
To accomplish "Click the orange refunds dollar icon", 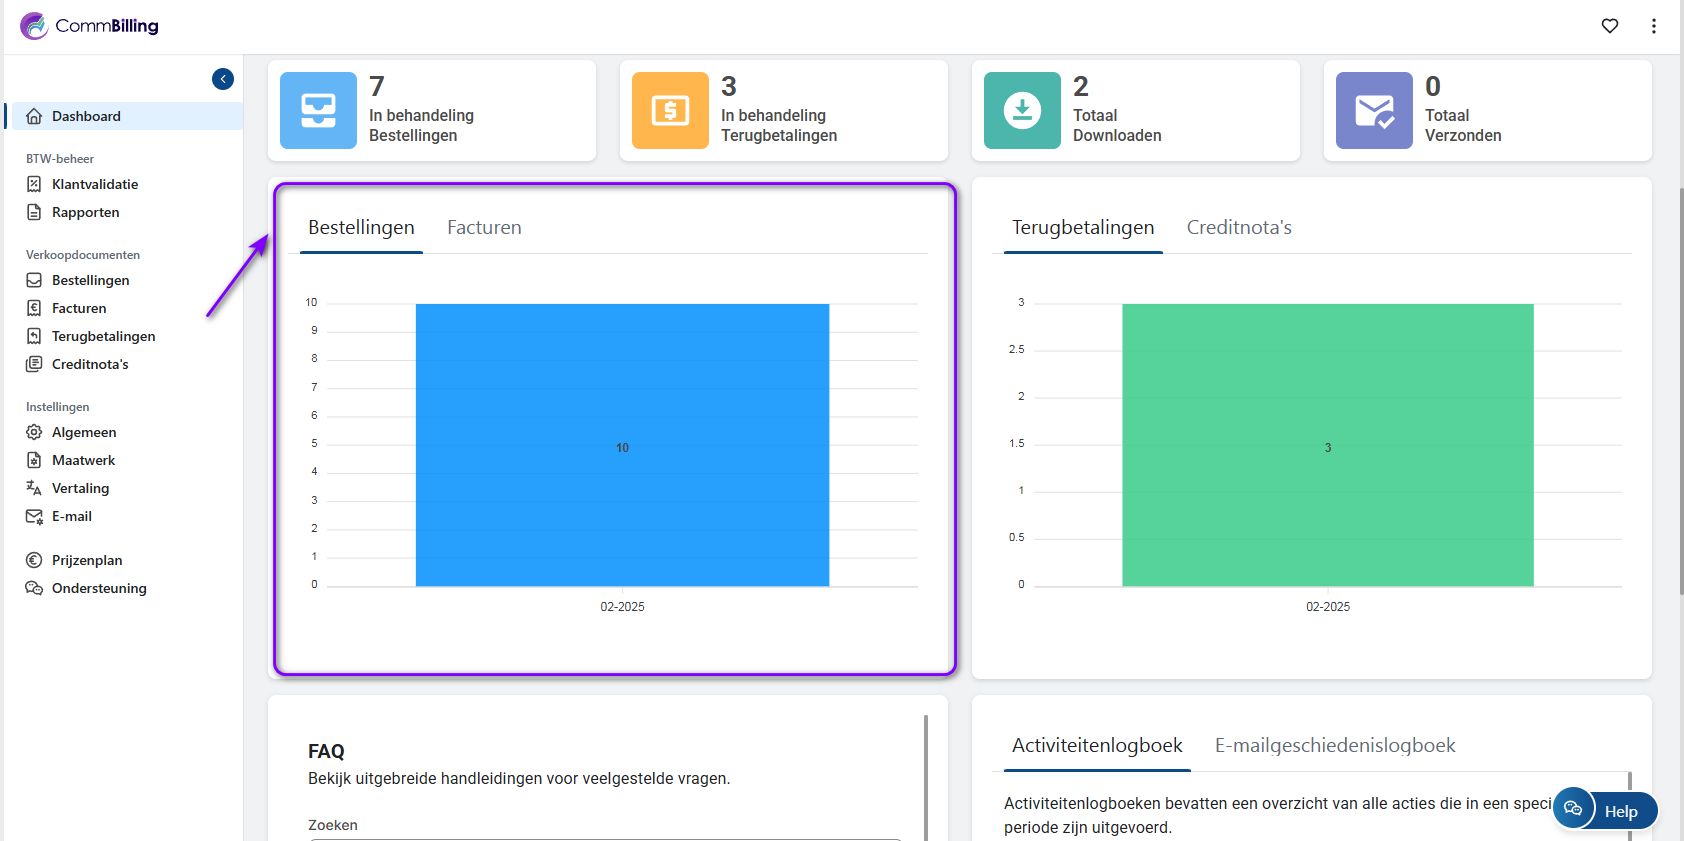I will pyautogui.click(x=670, y=110).
